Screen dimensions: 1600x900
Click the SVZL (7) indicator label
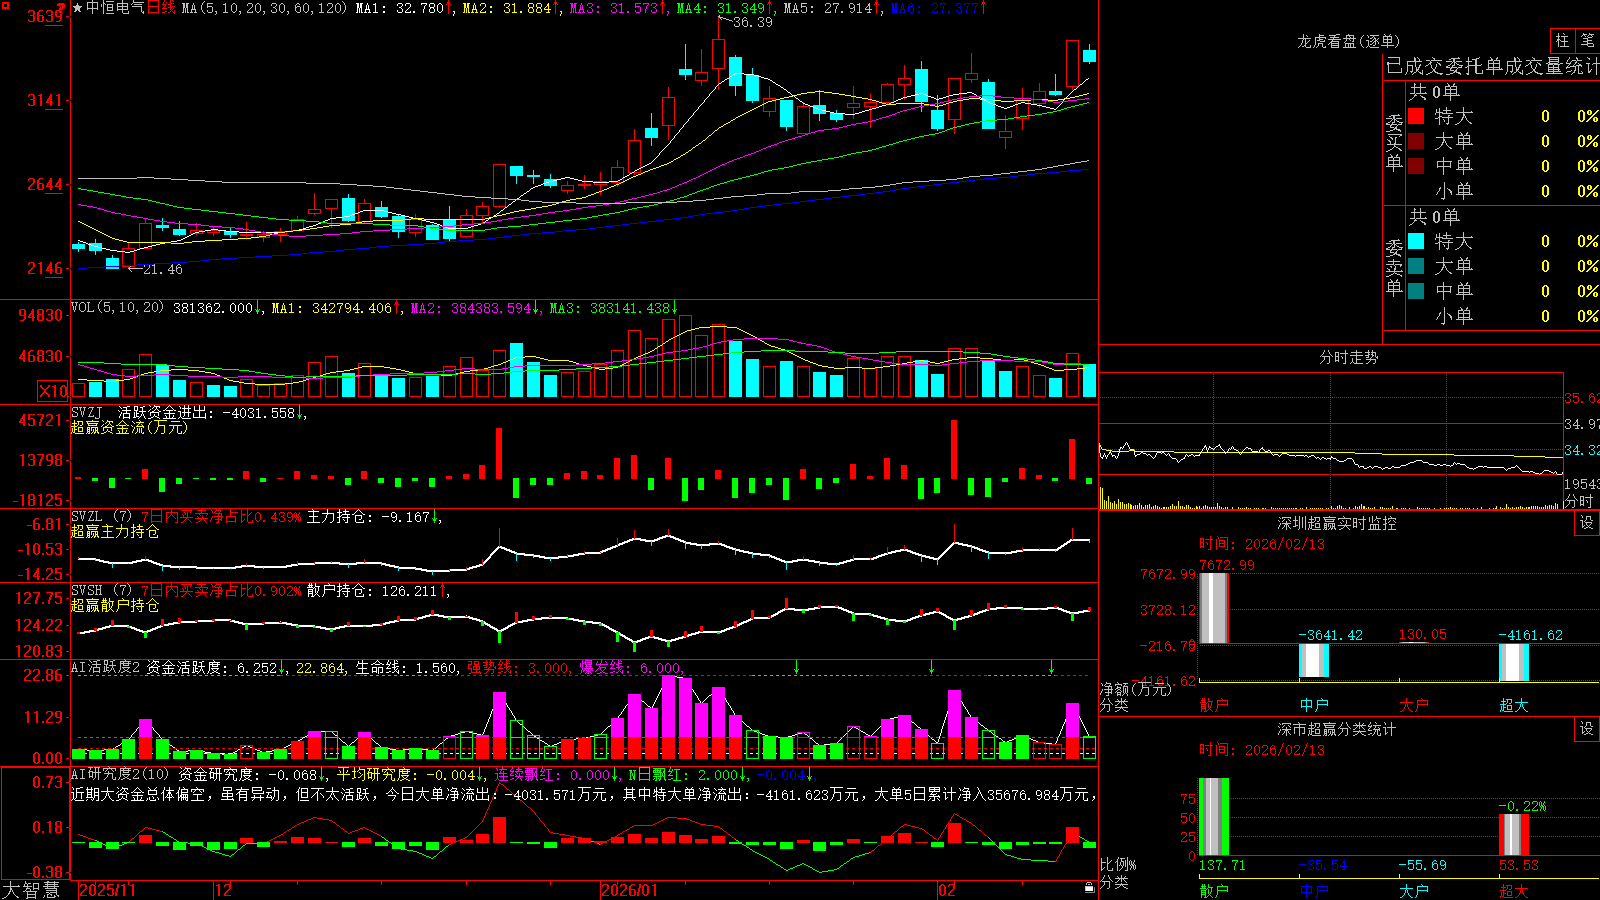click(101, 516)
